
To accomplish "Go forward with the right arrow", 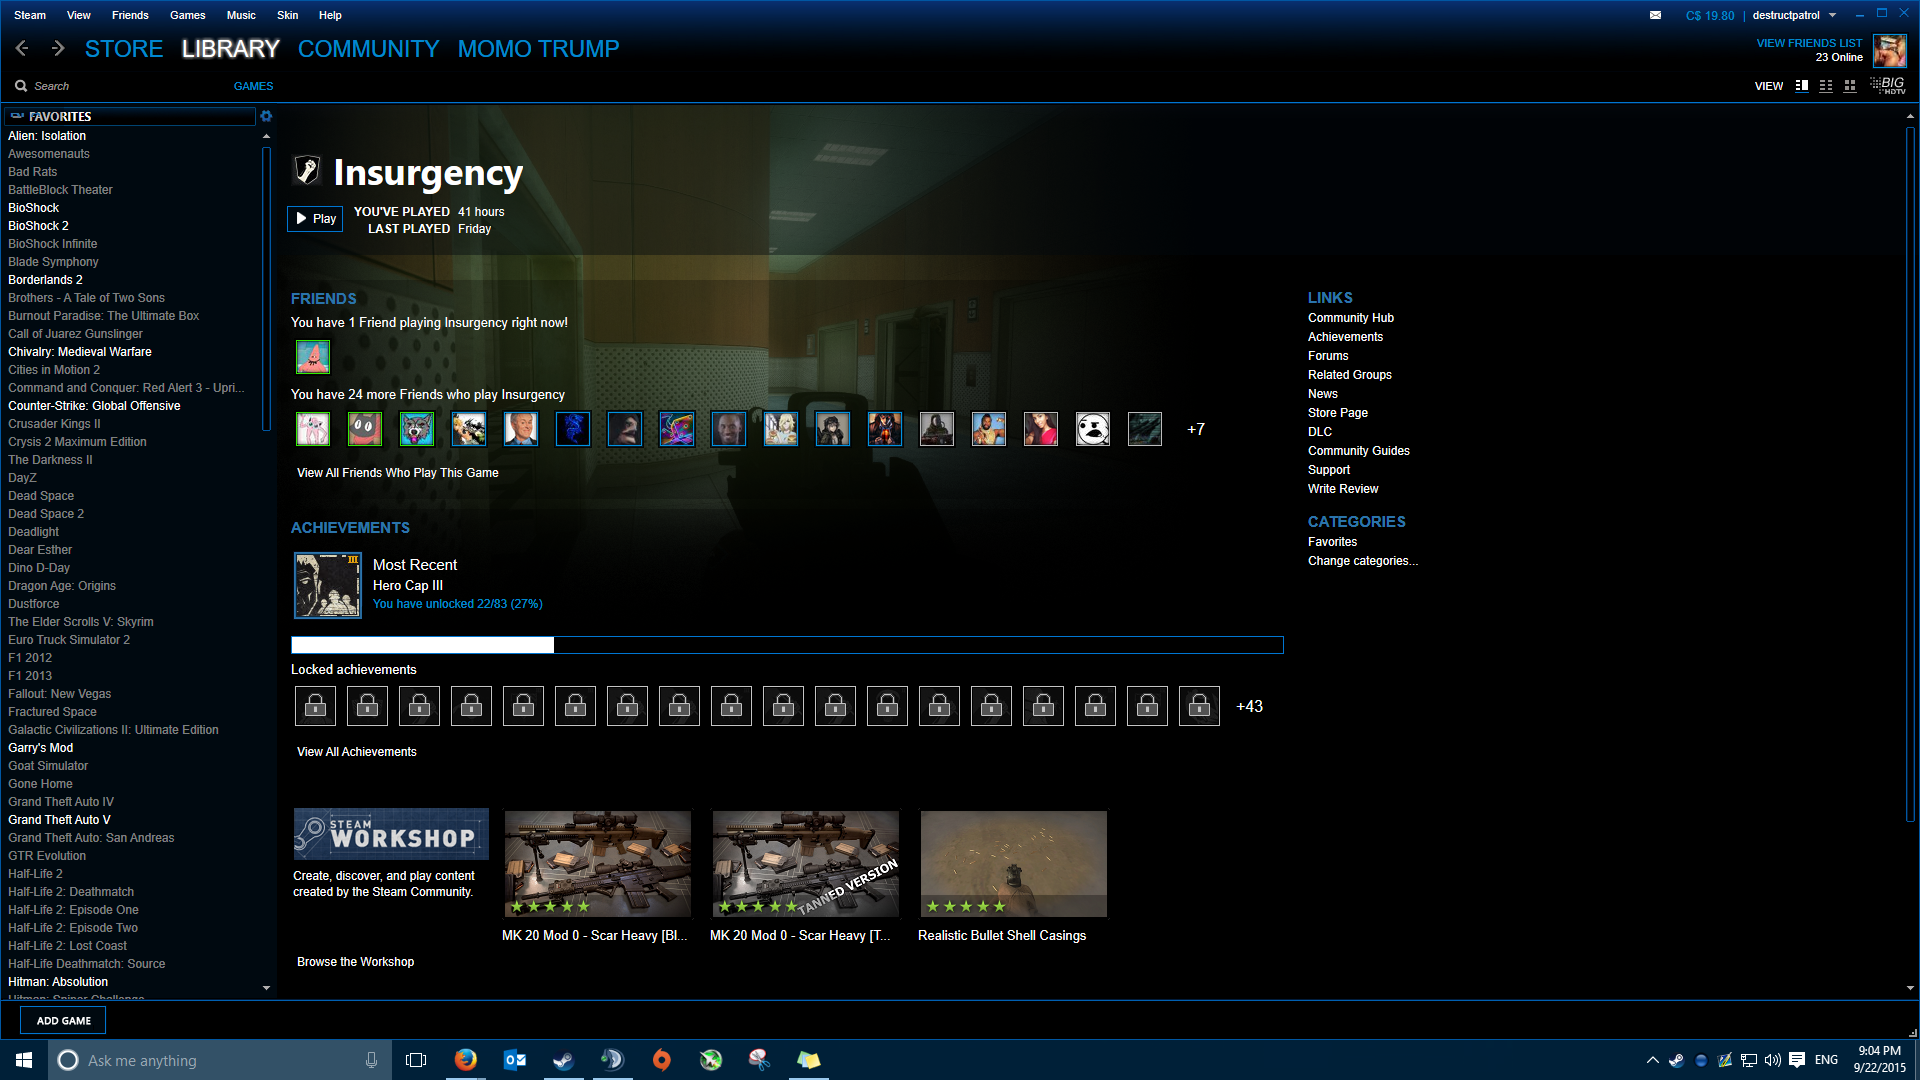I will [58, 48].
